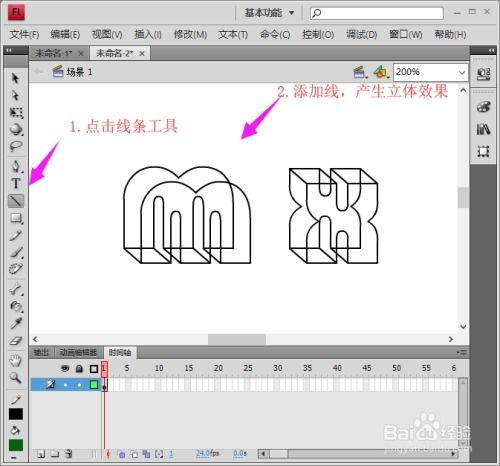500x466 pixels.
Task: Select the Text tool
Action: [x=16, y=183]
